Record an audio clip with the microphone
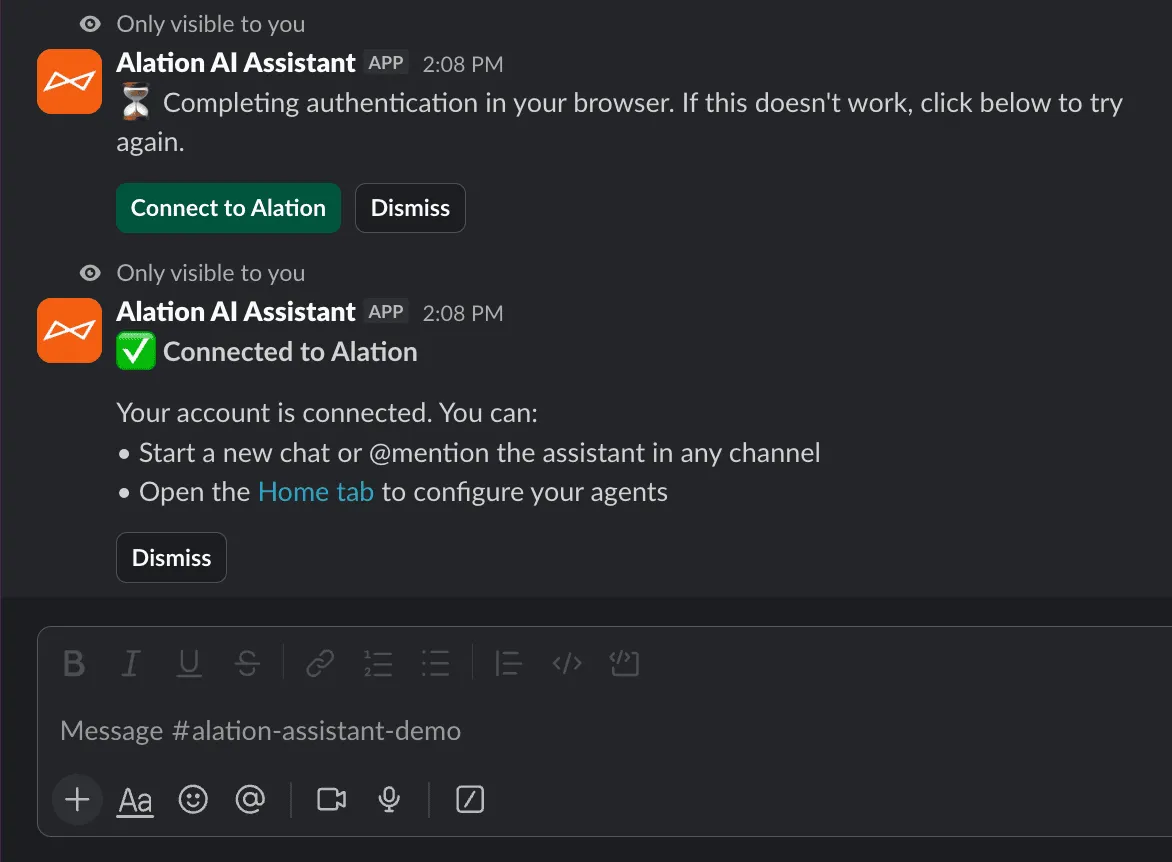The height and width of the screenshot is (862, 1172). [x=388, y=799]
